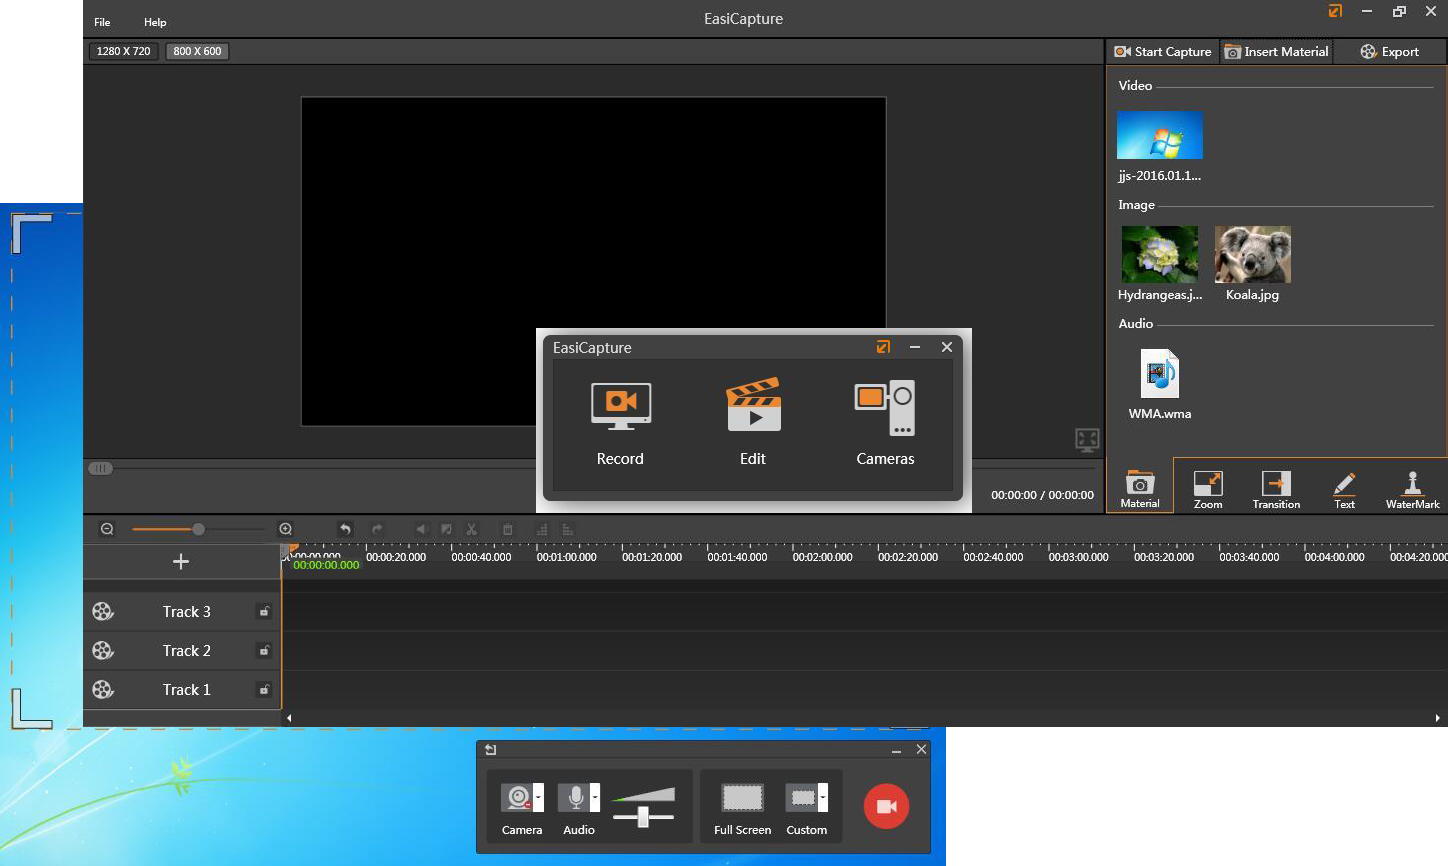Select 1280 X 720 resolution

(124, 51)
